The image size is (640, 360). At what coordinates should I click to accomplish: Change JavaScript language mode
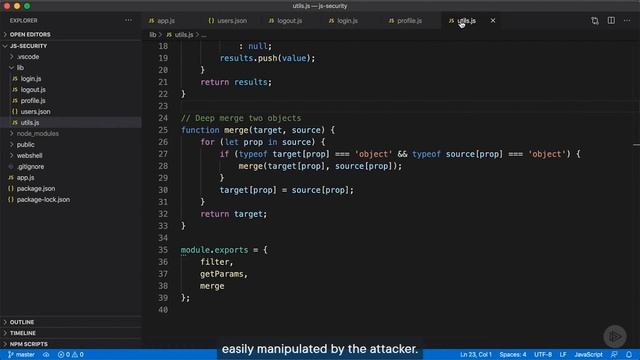pos(588,354)
